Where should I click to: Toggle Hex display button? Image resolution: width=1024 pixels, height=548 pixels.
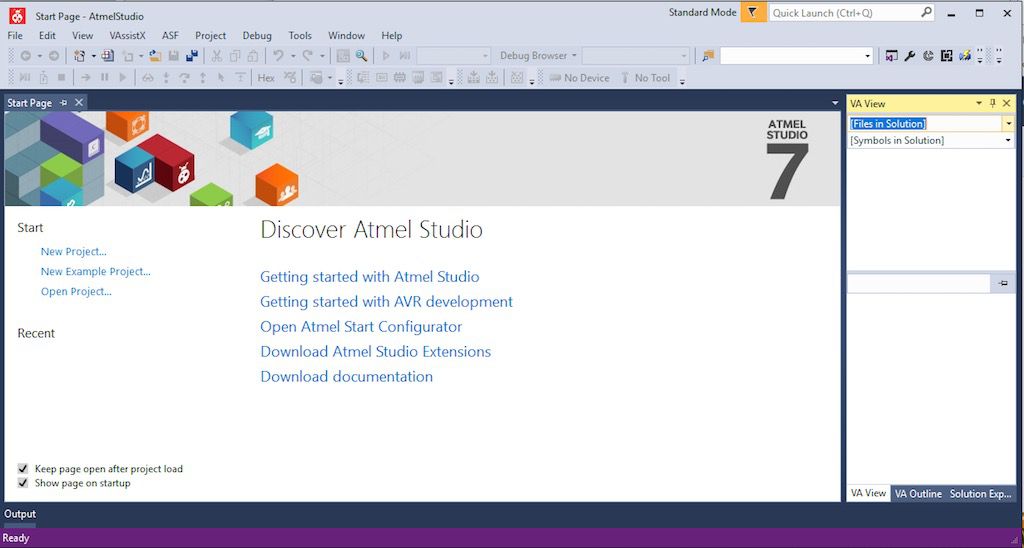266,78
